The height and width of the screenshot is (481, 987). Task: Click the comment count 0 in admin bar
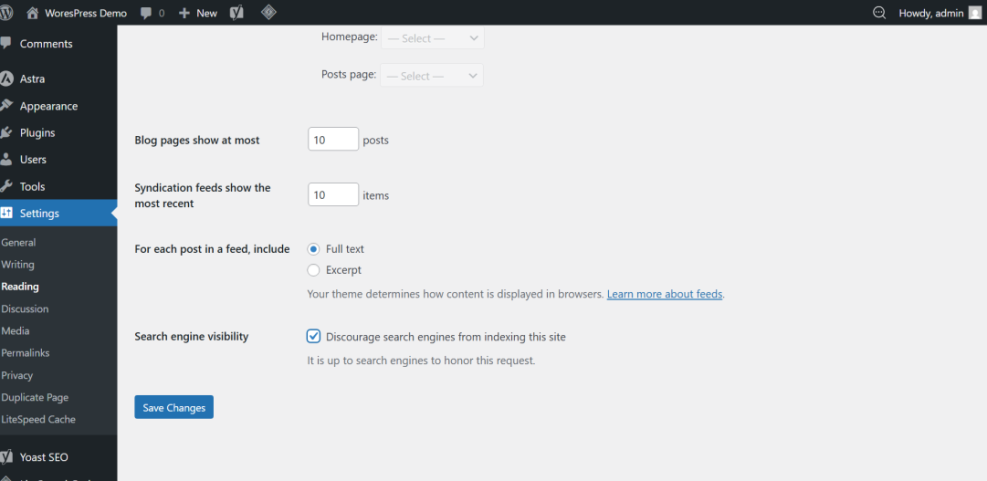[x=161, y=13]
